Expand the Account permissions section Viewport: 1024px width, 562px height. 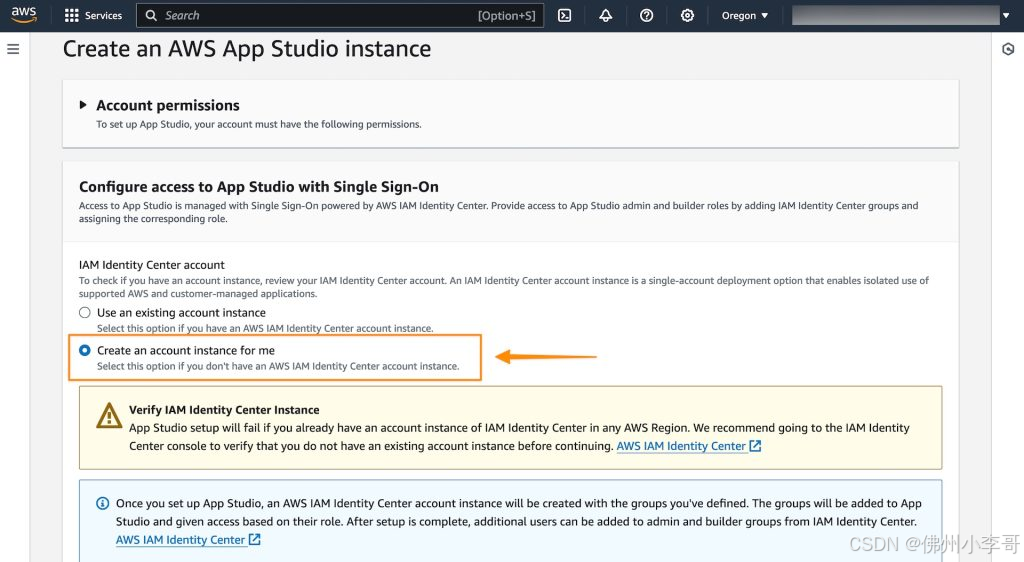(83, 105)
